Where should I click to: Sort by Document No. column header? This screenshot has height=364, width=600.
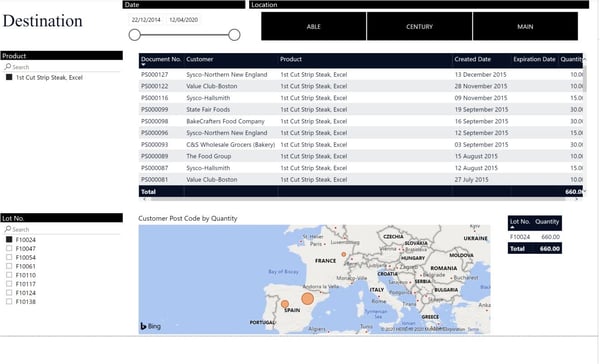(x=161, y=59)
